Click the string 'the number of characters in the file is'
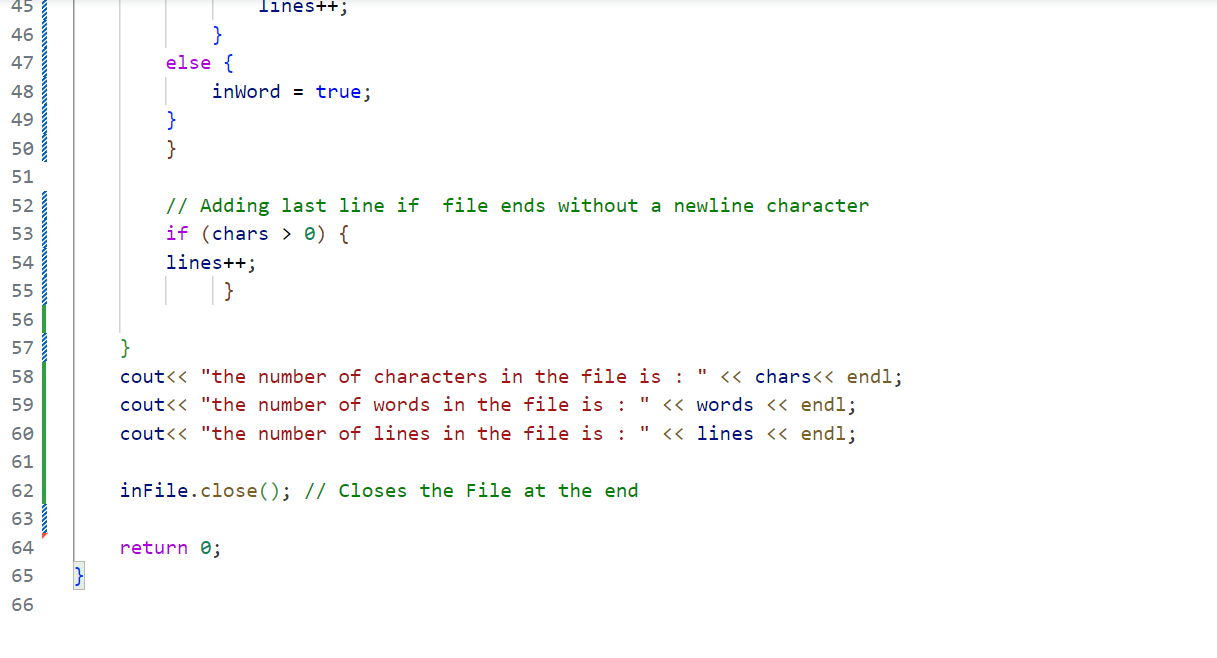The width and height of the screenshot is (1217, 658). point(436,377)
